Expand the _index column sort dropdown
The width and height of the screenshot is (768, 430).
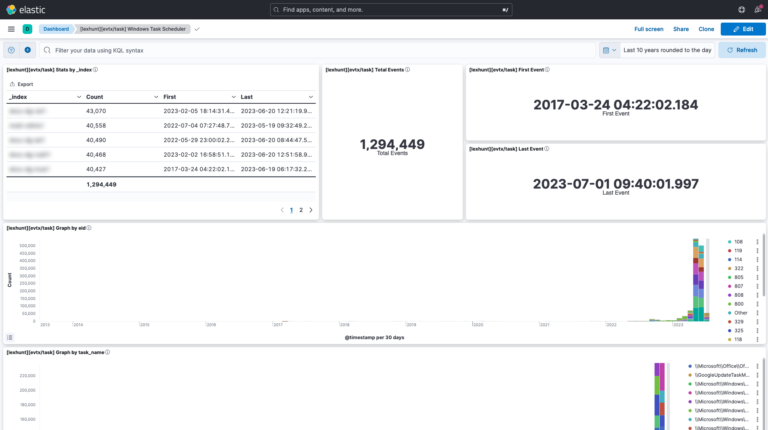pyautogui.click(x=77, y=96)
